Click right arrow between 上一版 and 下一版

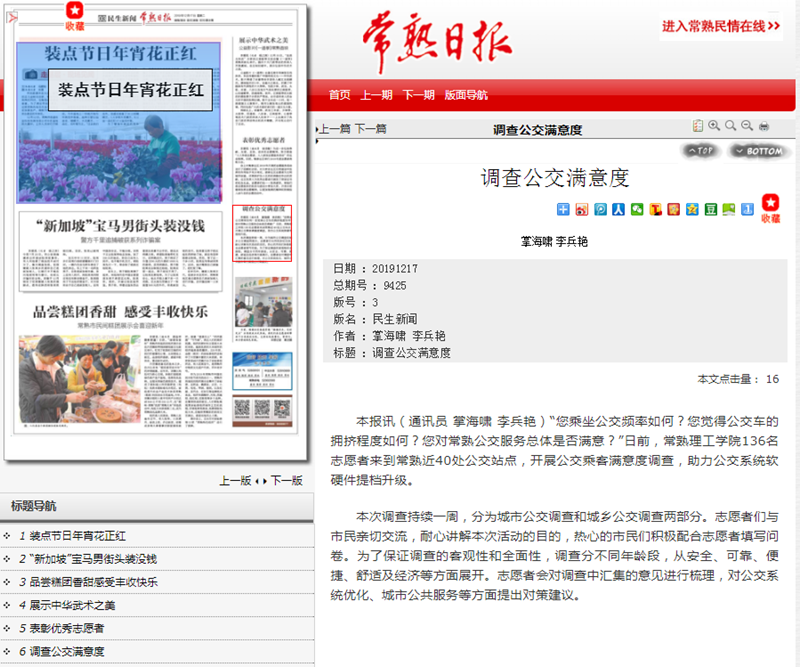(265, 481)
